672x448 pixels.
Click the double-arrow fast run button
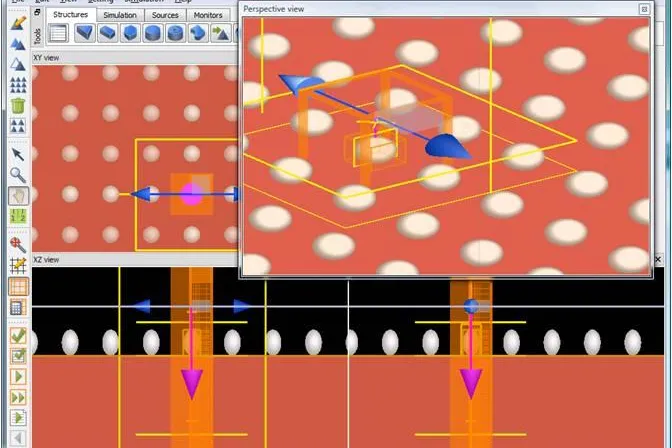18,397
